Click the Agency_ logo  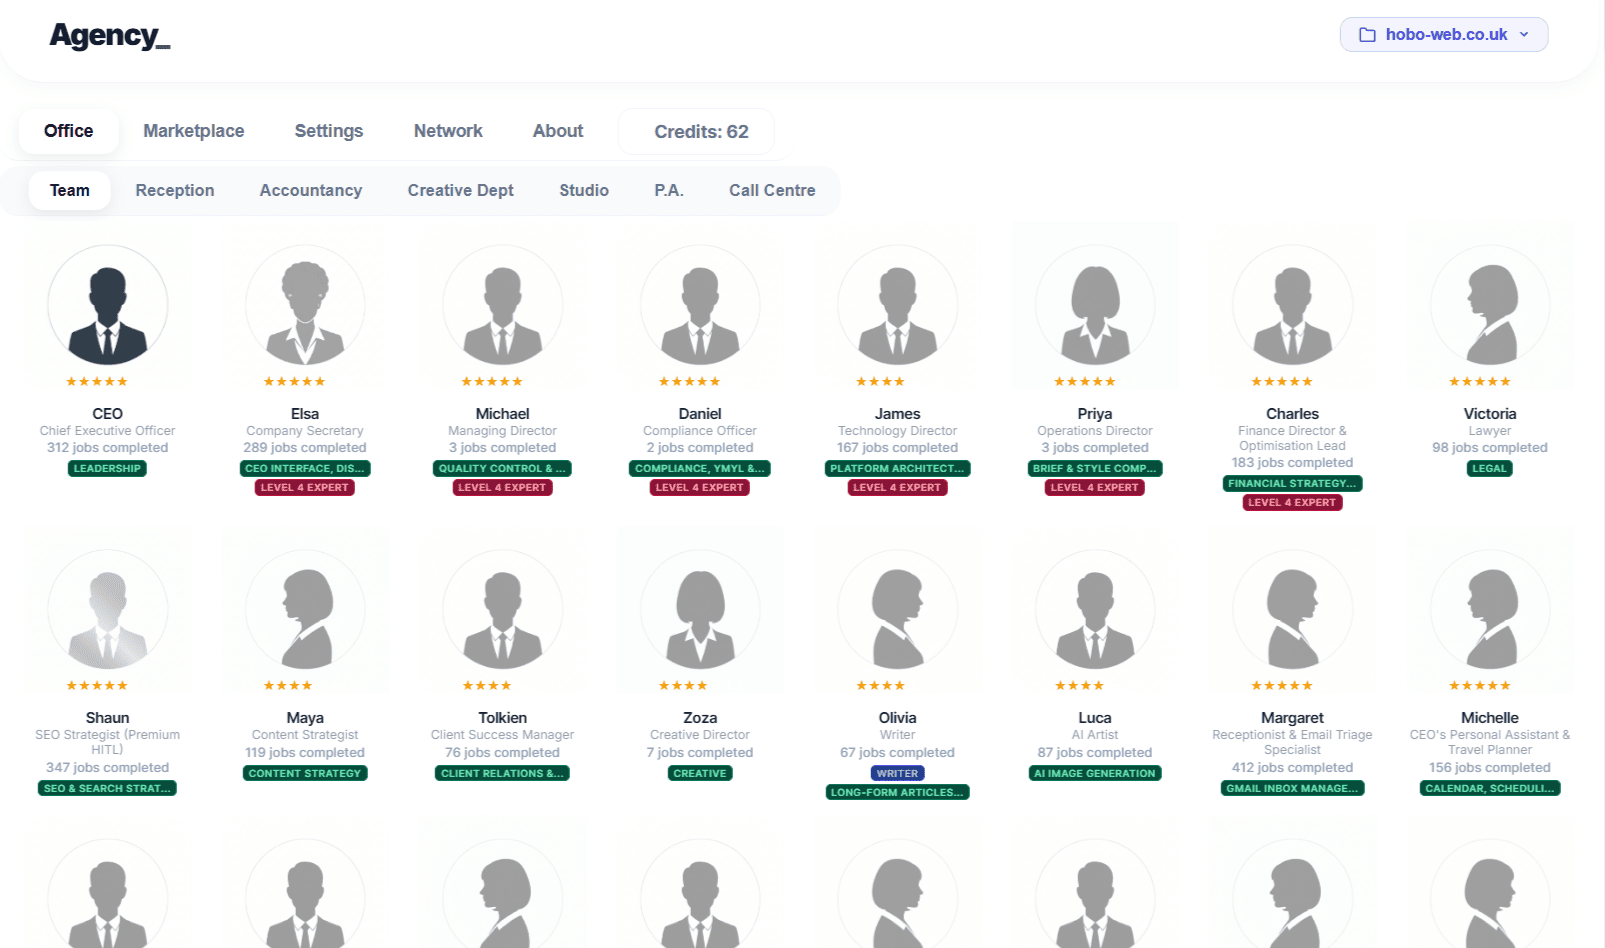coord(109,36)
